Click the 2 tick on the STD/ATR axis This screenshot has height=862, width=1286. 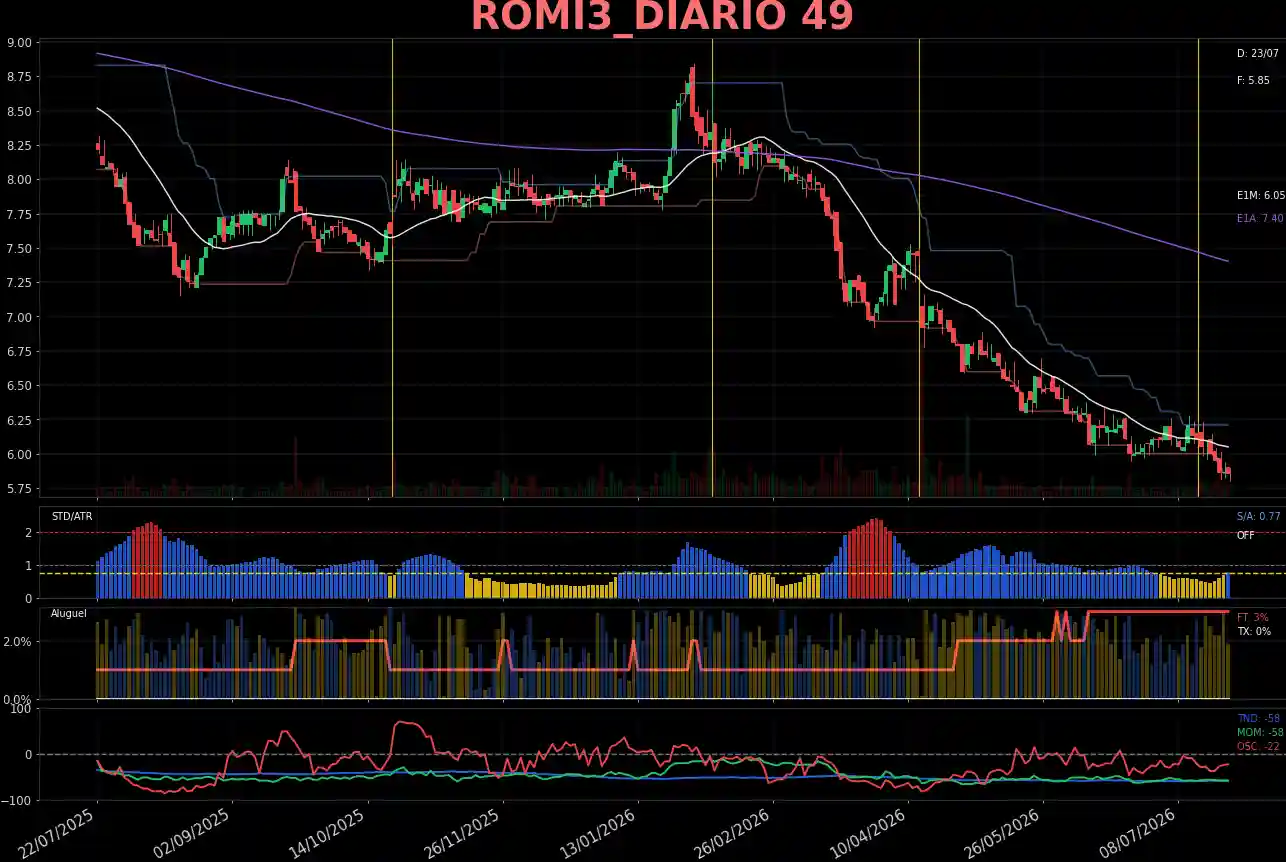pos(28,533)
